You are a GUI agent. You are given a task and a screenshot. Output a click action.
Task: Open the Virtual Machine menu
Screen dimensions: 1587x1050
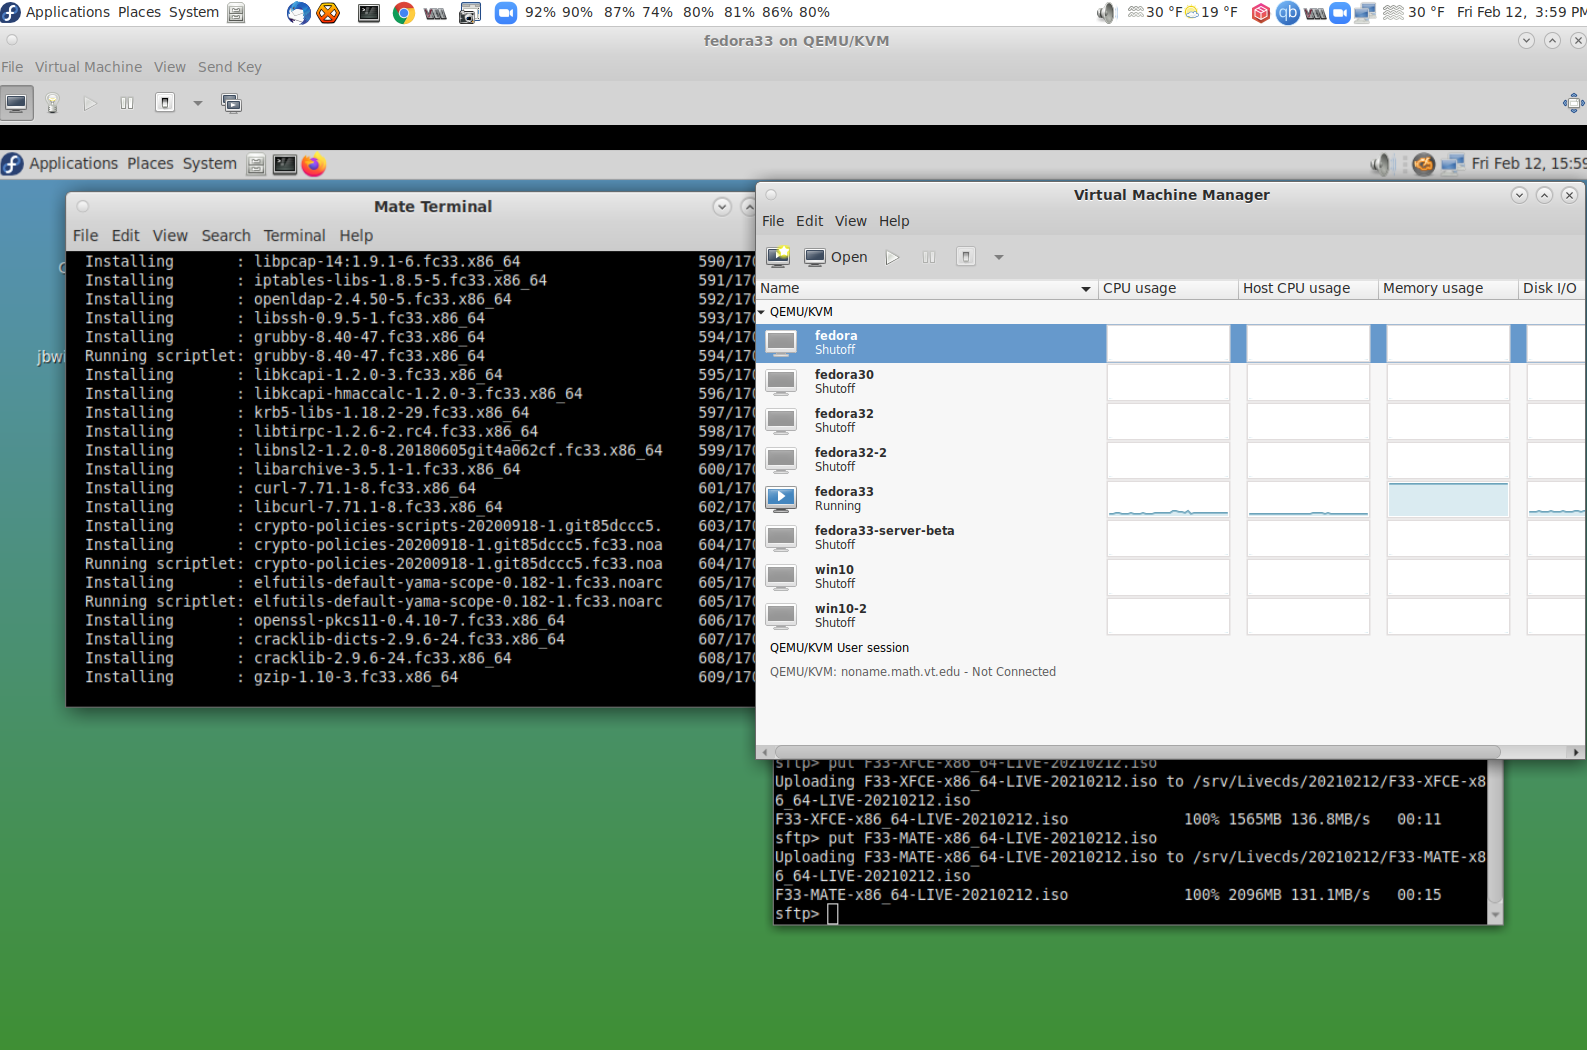point(88,67)
